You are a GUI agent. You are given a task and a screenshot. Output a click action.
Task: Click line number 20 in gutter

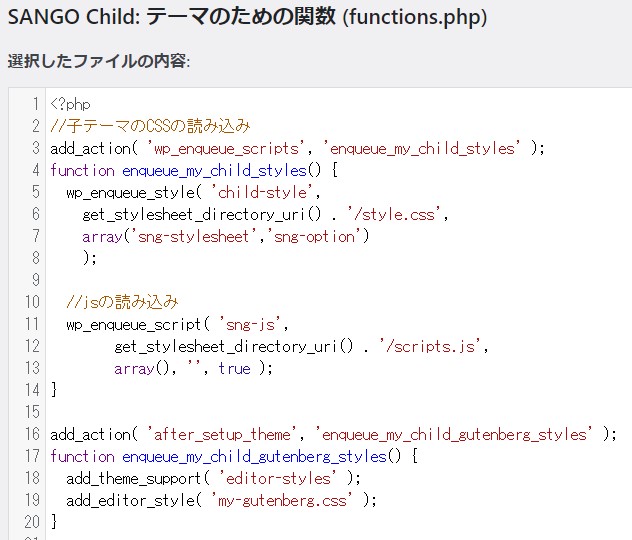pos(32,522)
